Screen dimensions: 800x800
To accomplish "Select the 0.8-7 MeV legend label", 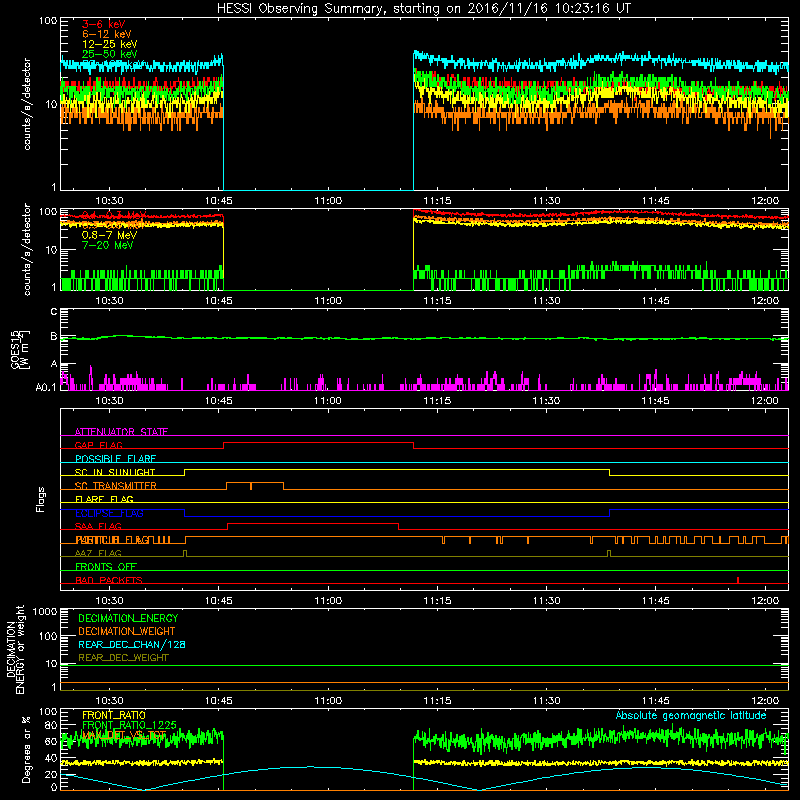I will (x=109, y=235).
